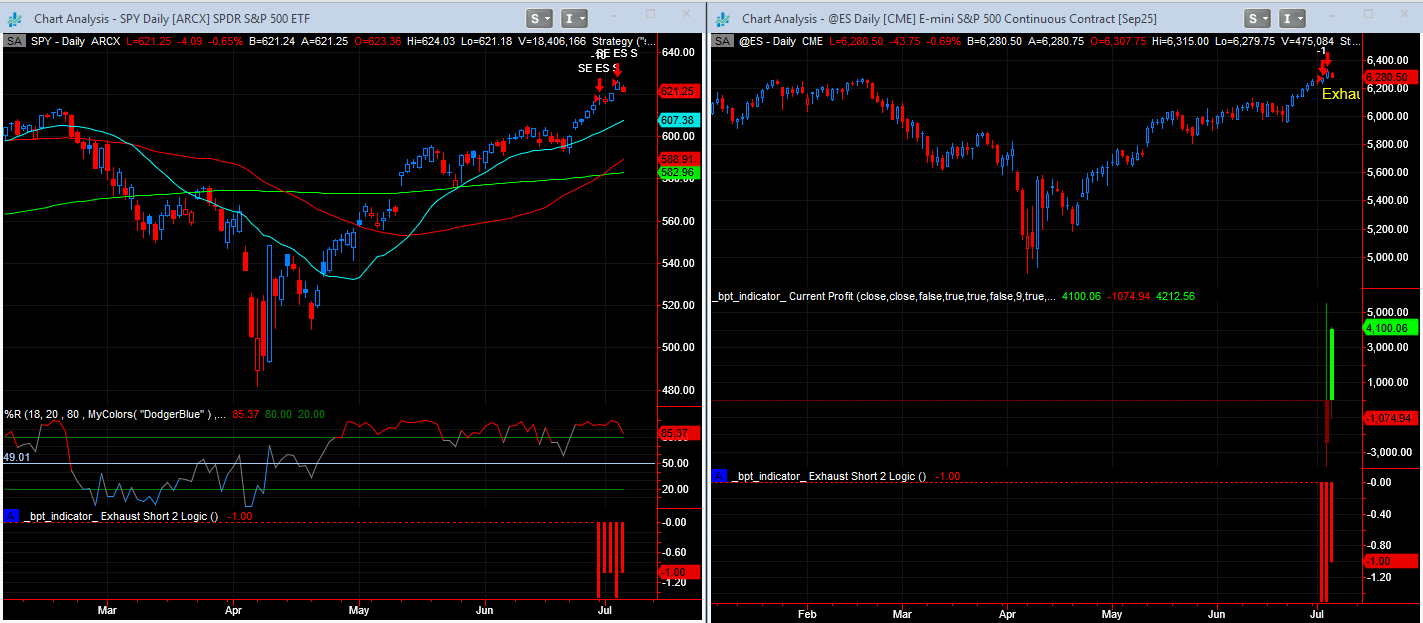Click the cyan 607.38 moving average tag
This screenshot has height=623, width=1423.
[677, 120]
